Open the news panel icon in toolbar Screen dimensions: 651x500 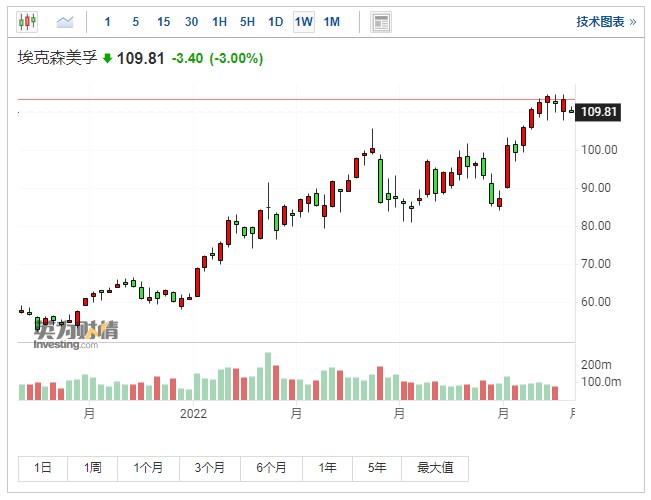click(380, 21)
